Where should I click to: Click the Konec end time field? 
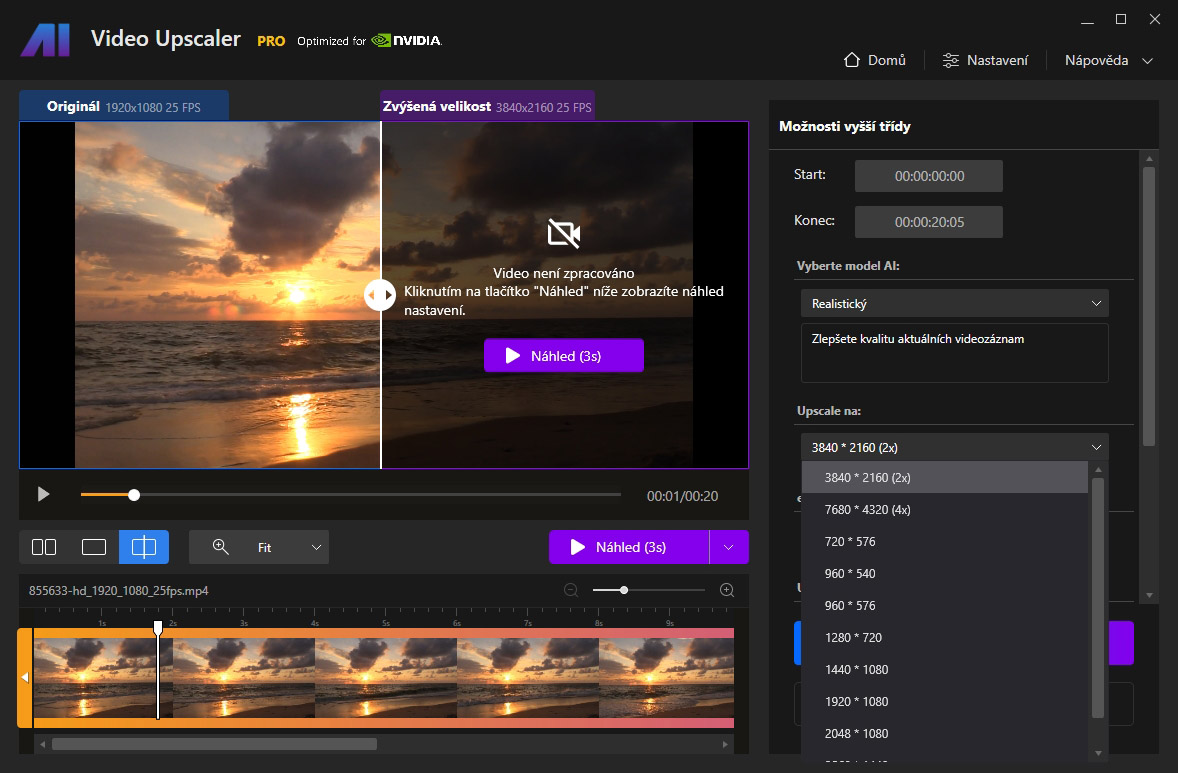click(x=928, y=222)
